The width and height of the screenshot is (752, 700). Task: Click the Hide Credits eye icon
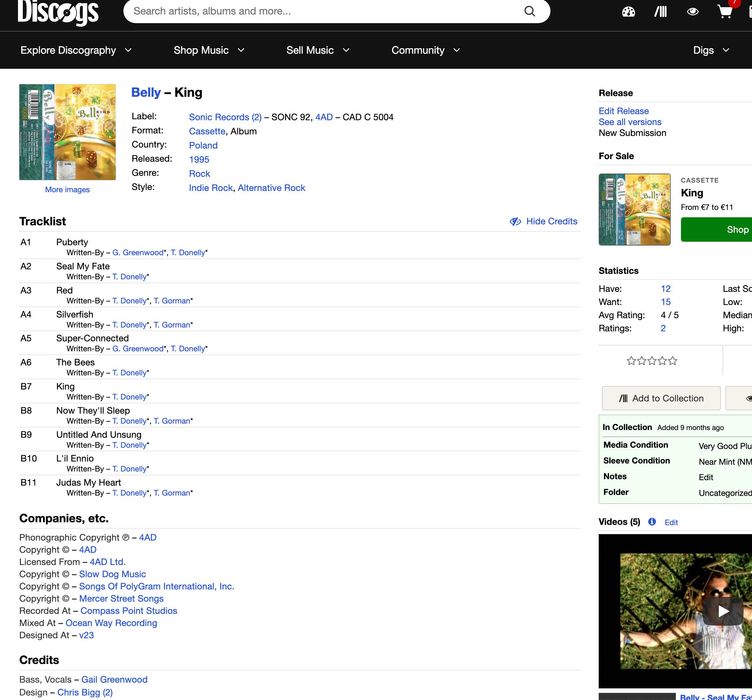tap(515, 222)
